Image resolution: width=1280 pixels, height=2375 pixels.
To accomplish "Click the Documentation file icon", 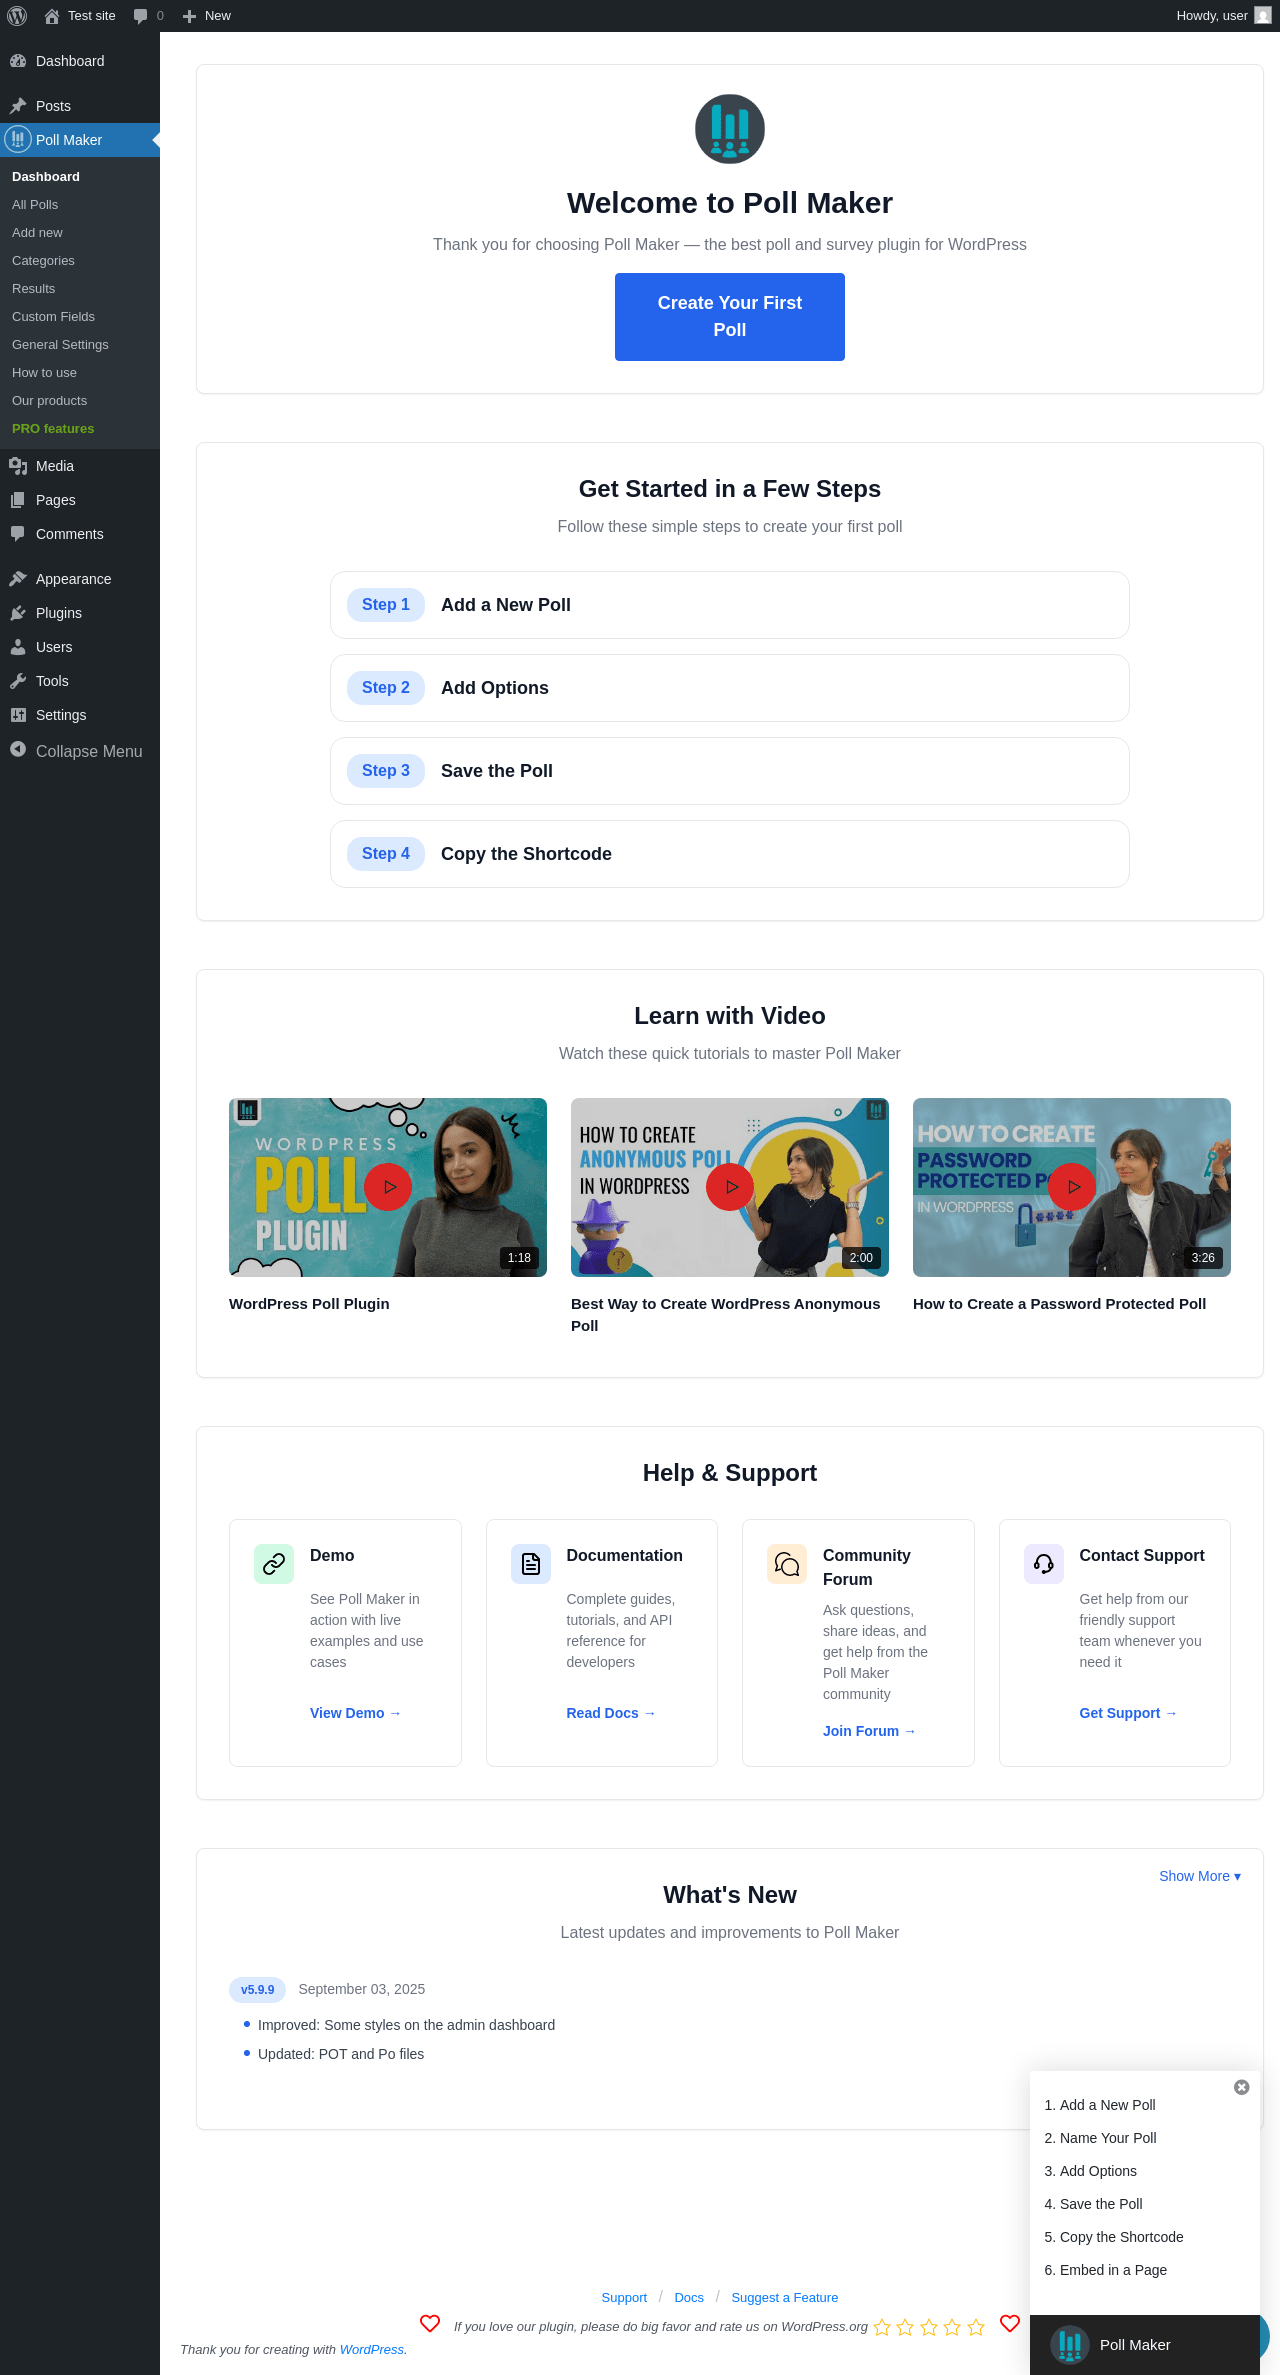I will tap(531, 1564).
